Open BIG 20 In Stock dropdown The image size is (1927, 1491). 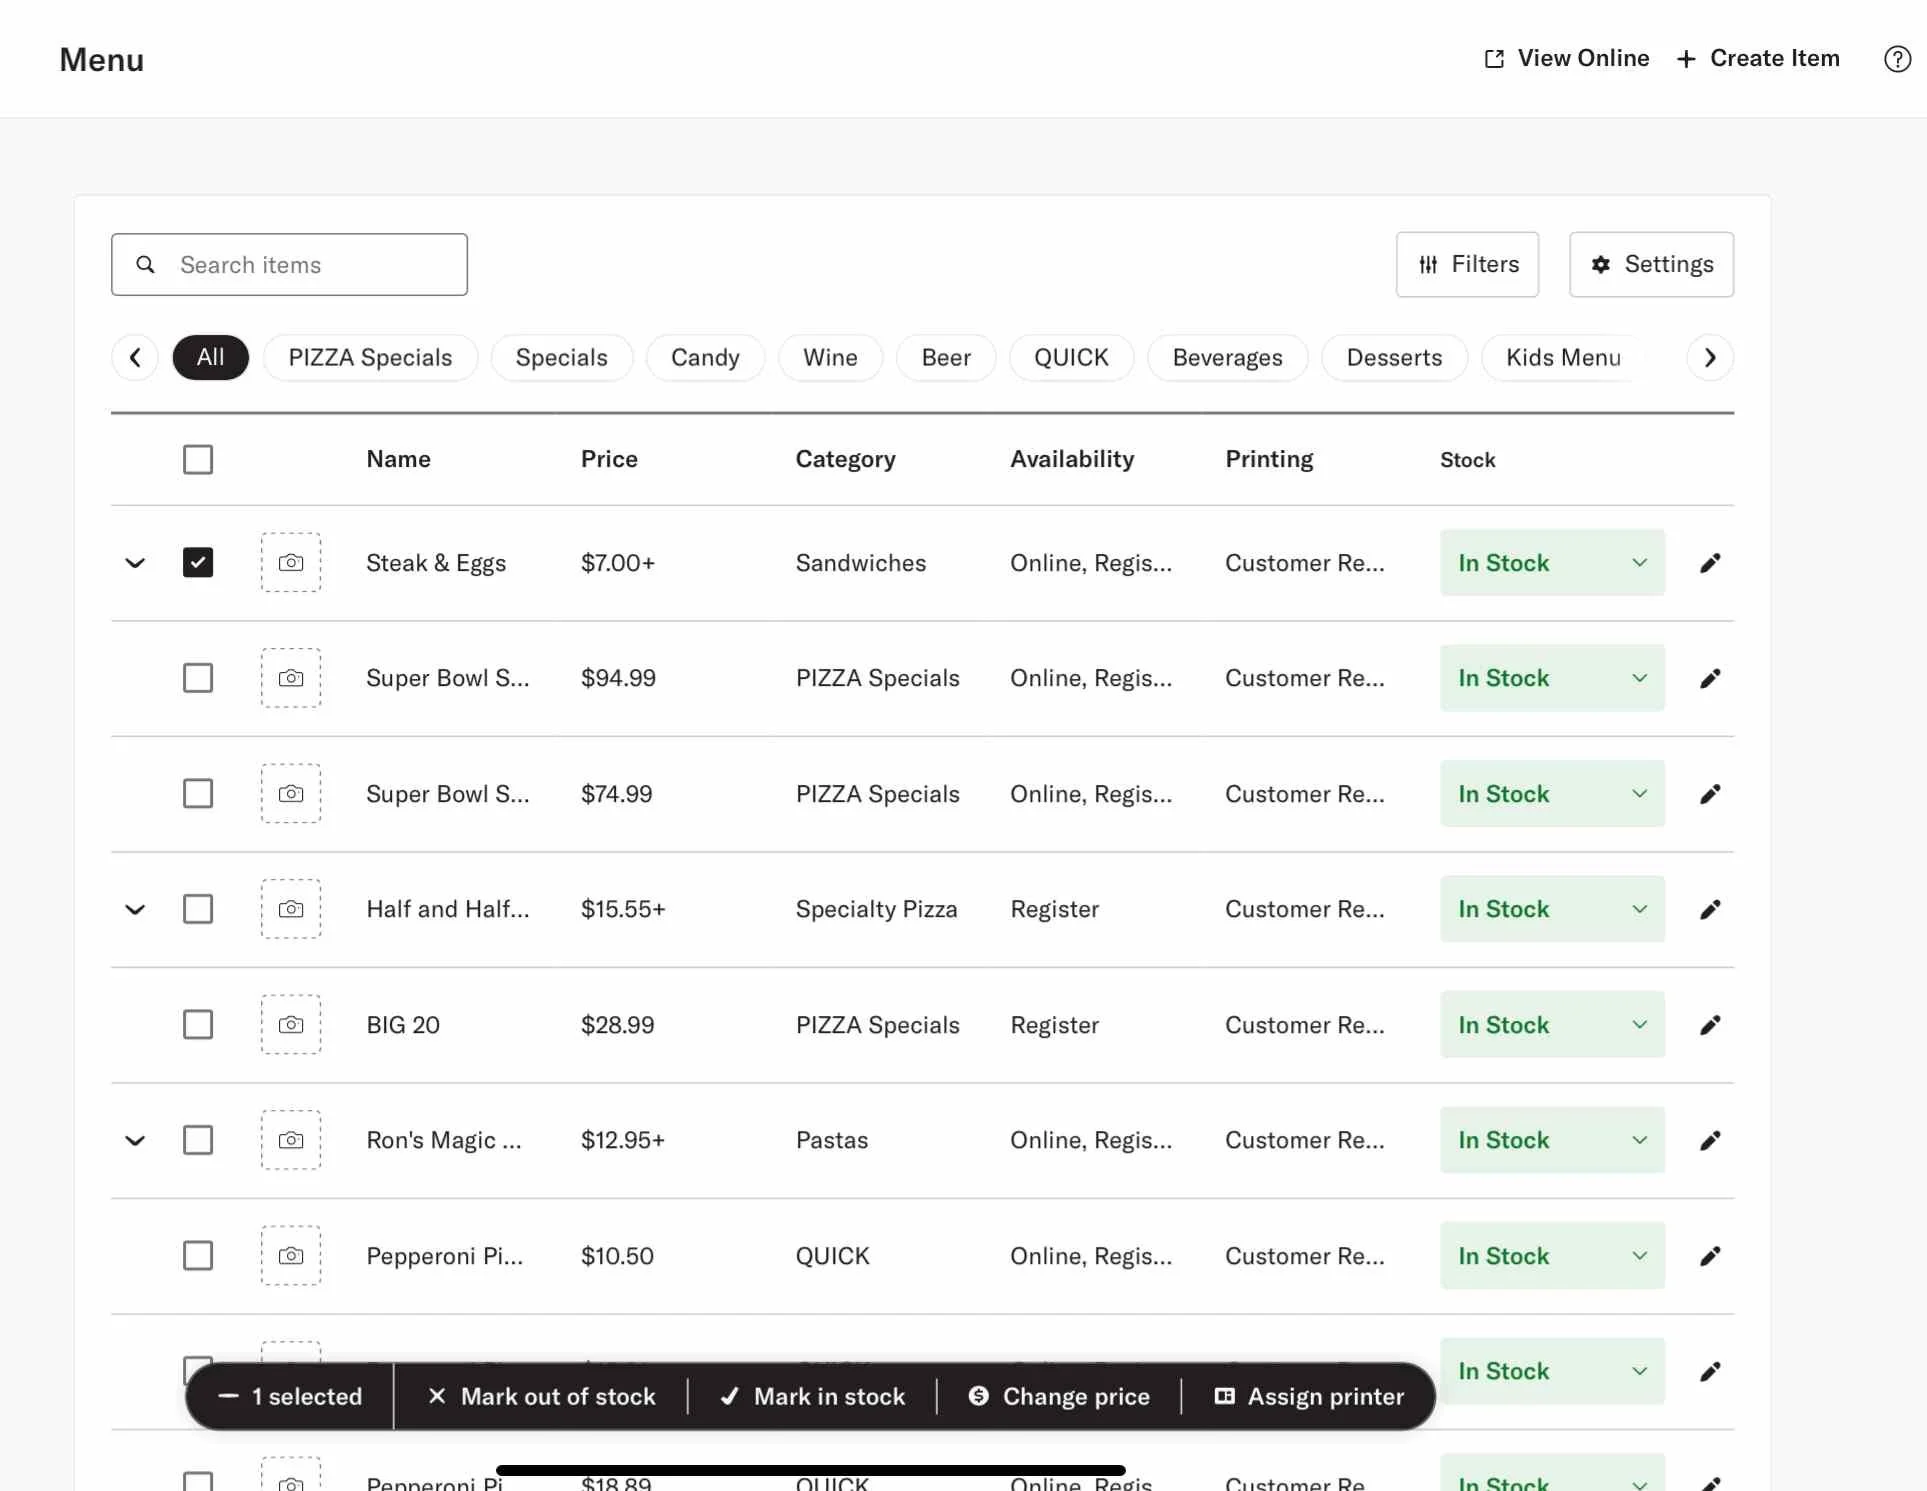coord(1552,1025)
